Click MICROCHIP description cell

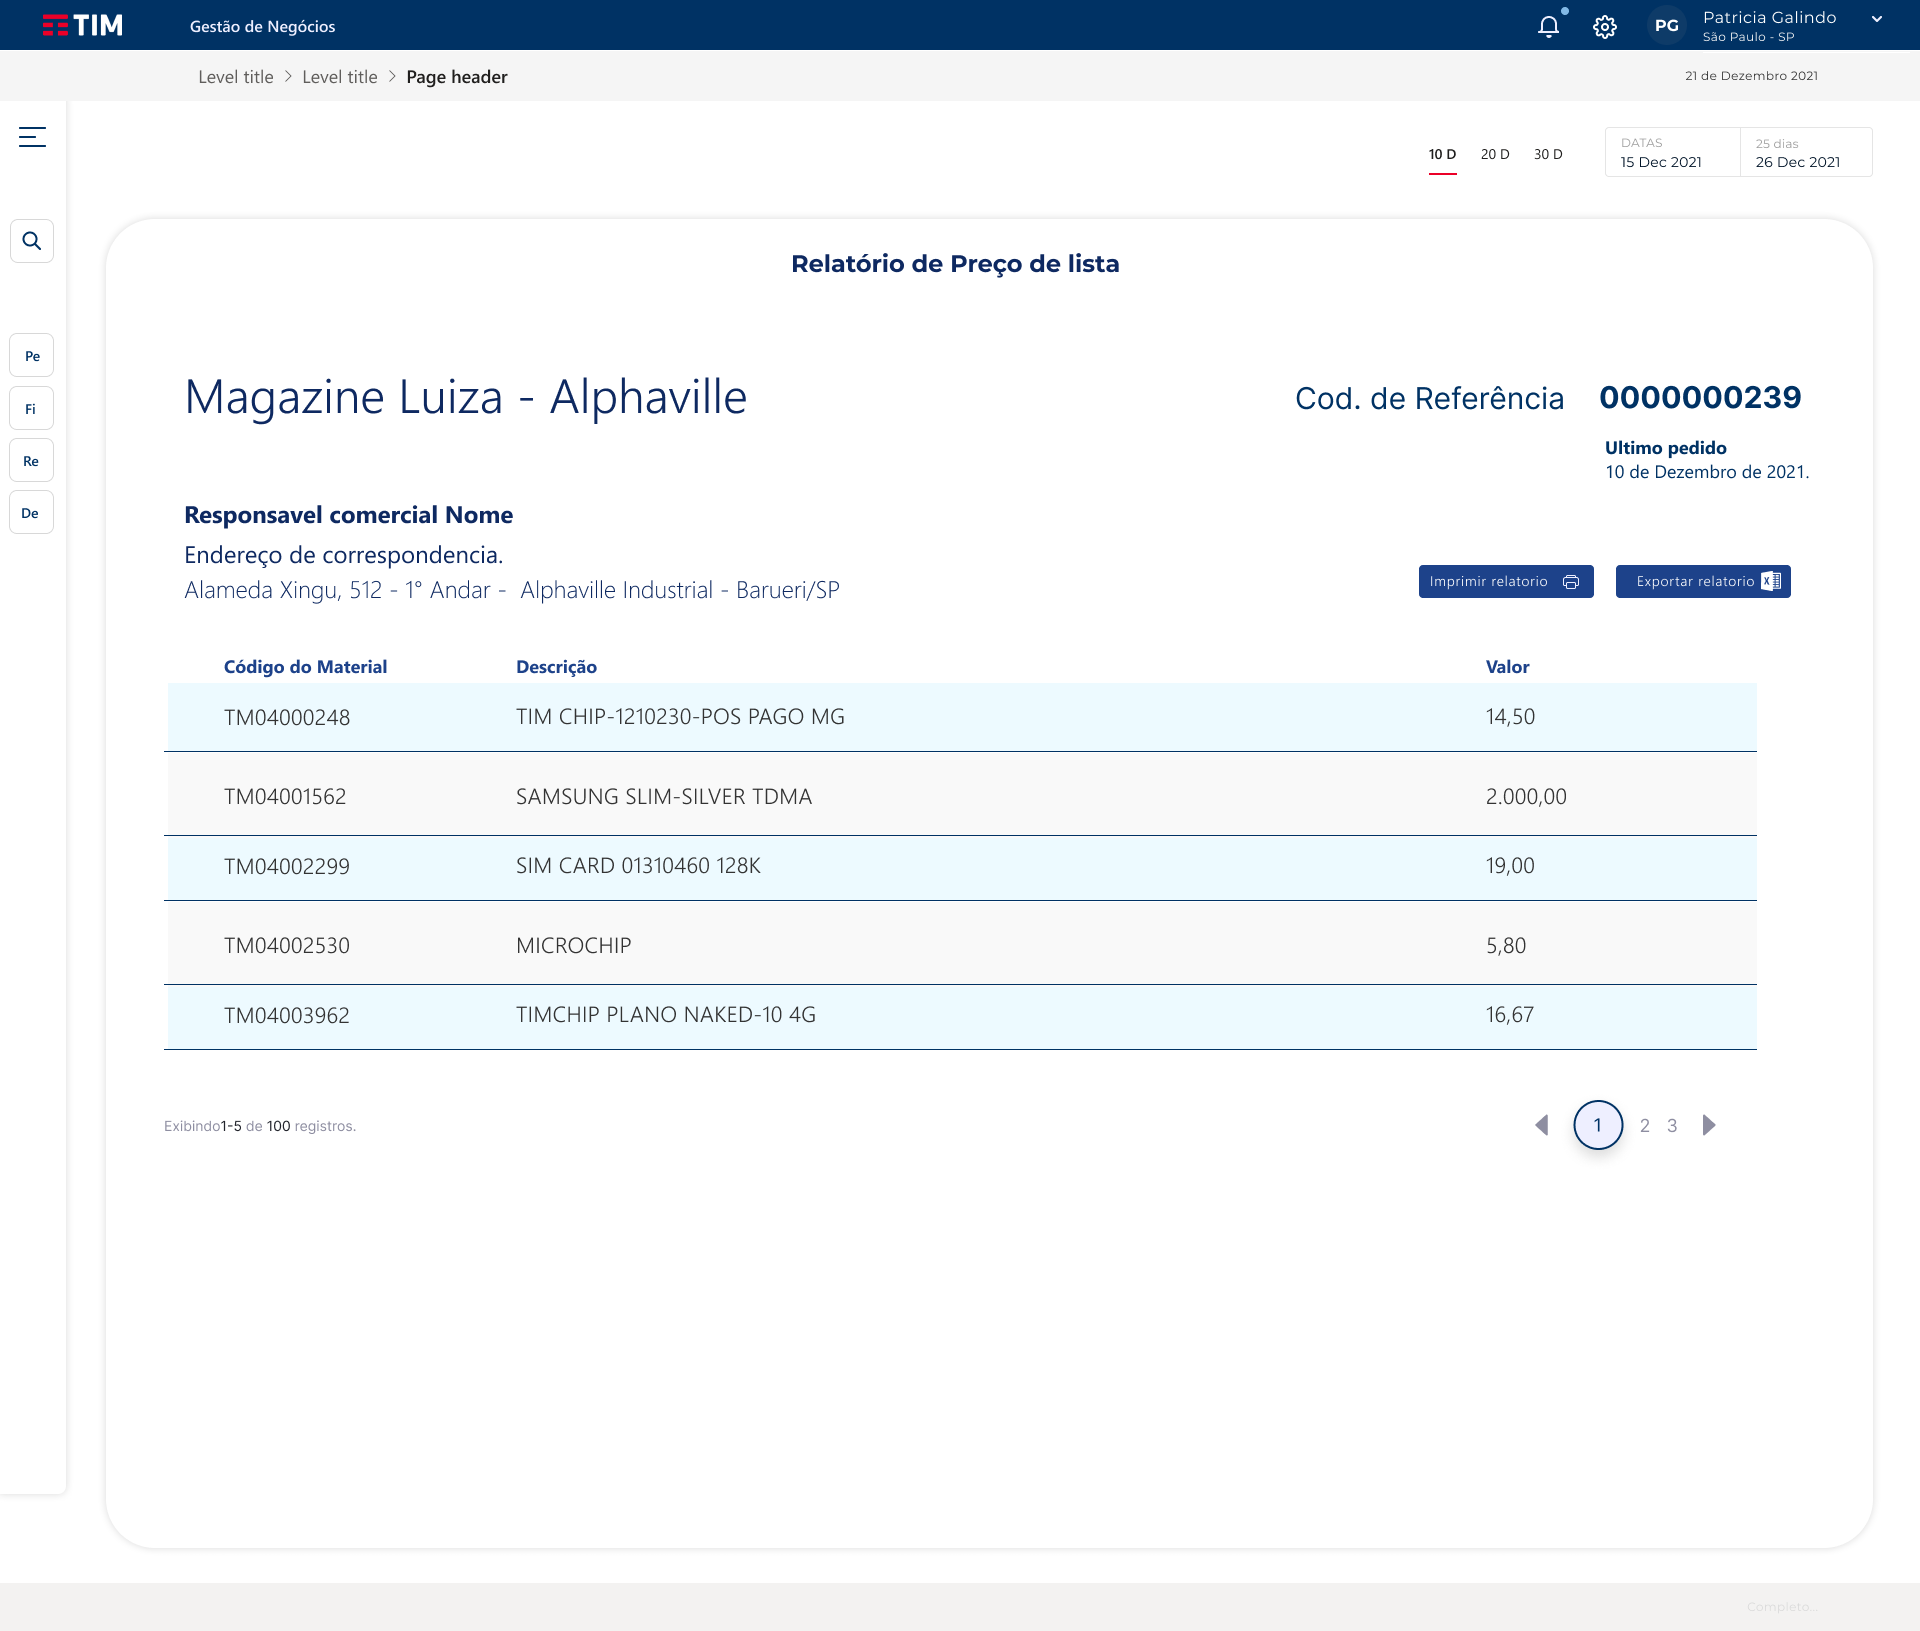574,946
